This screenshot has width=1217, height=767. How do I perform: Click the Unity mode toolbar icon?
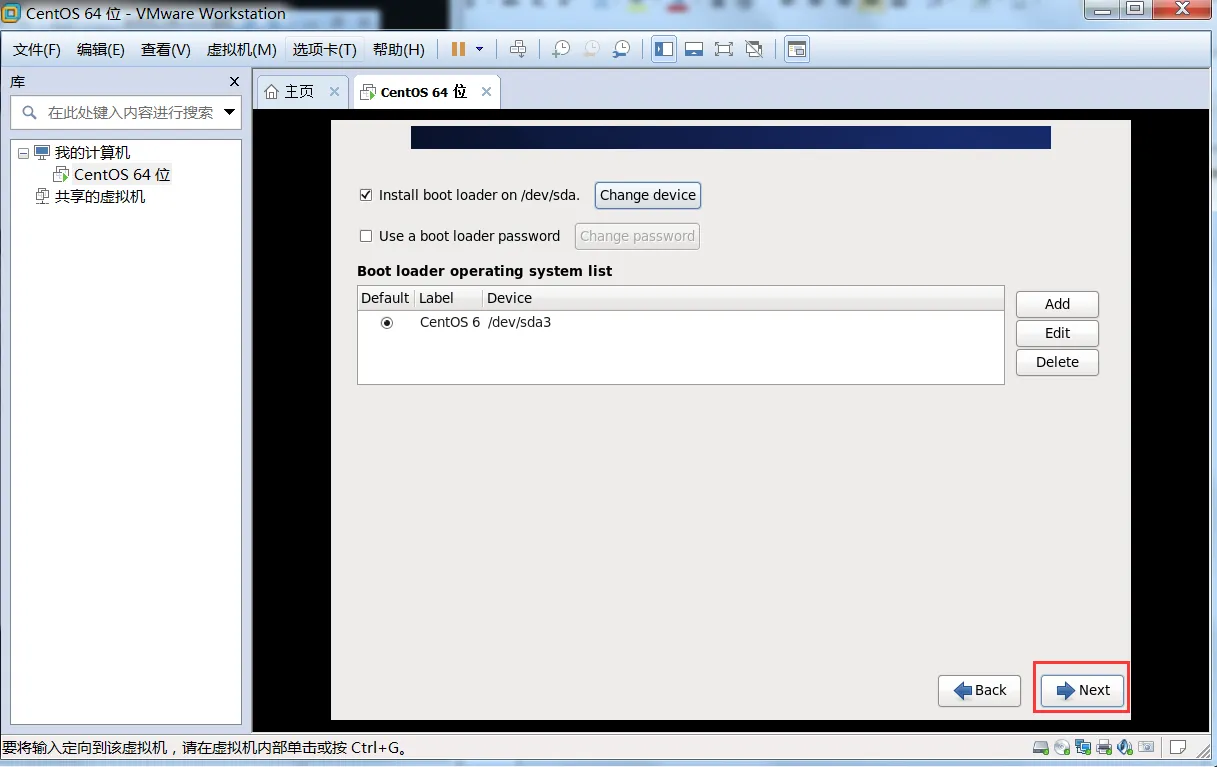click(x=755, y=49)
